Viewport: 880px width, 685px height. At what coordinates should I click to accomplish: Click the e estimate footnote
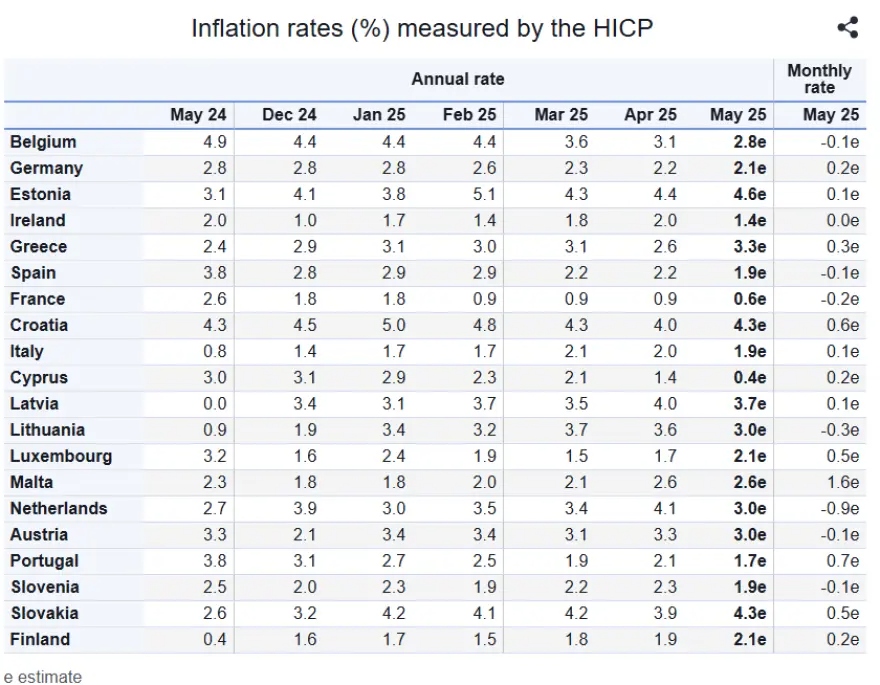point(43,677)
